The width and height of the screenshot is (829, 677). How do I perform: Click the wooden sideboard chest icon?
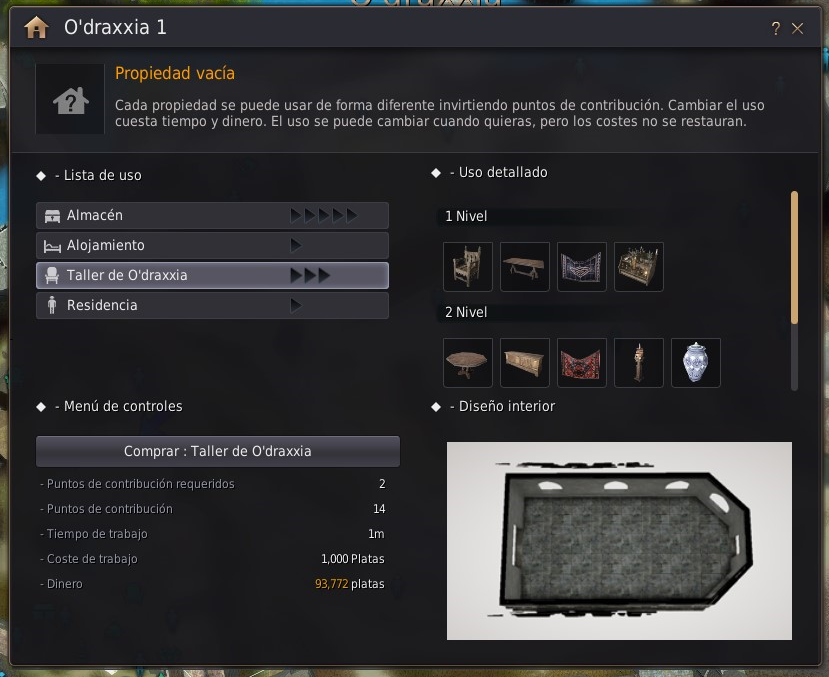[x=524, y=363]
